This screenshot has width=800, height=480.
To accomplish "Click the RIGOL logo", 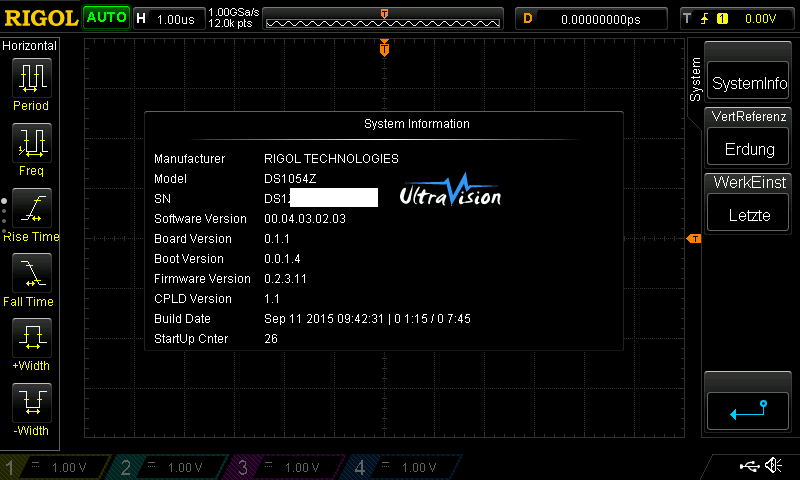I will 41,18.
